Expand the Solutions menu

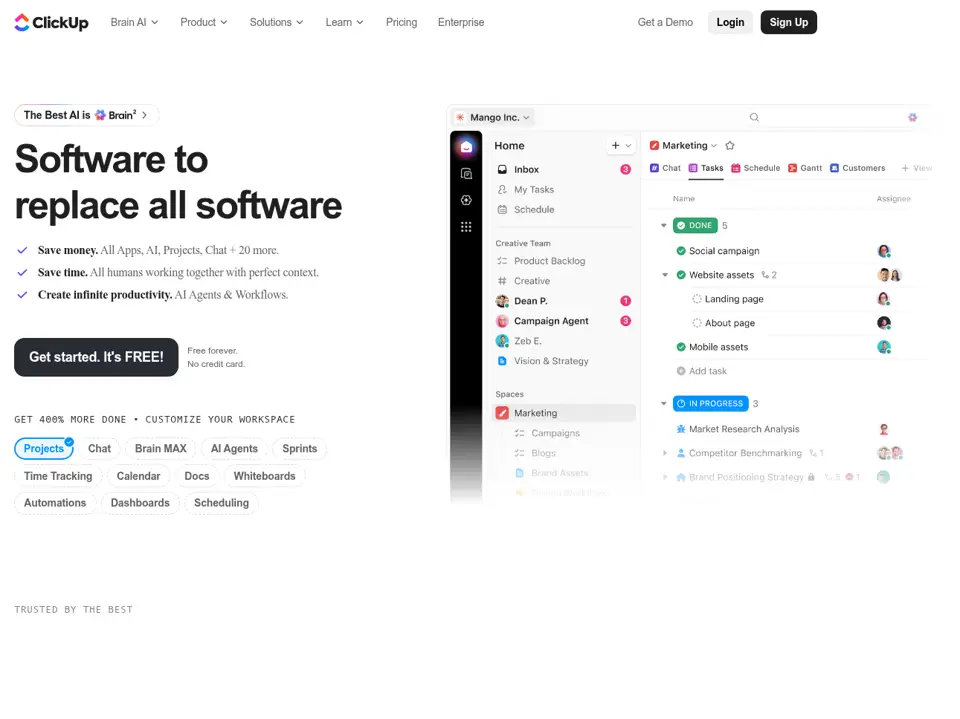click(276, 22)
